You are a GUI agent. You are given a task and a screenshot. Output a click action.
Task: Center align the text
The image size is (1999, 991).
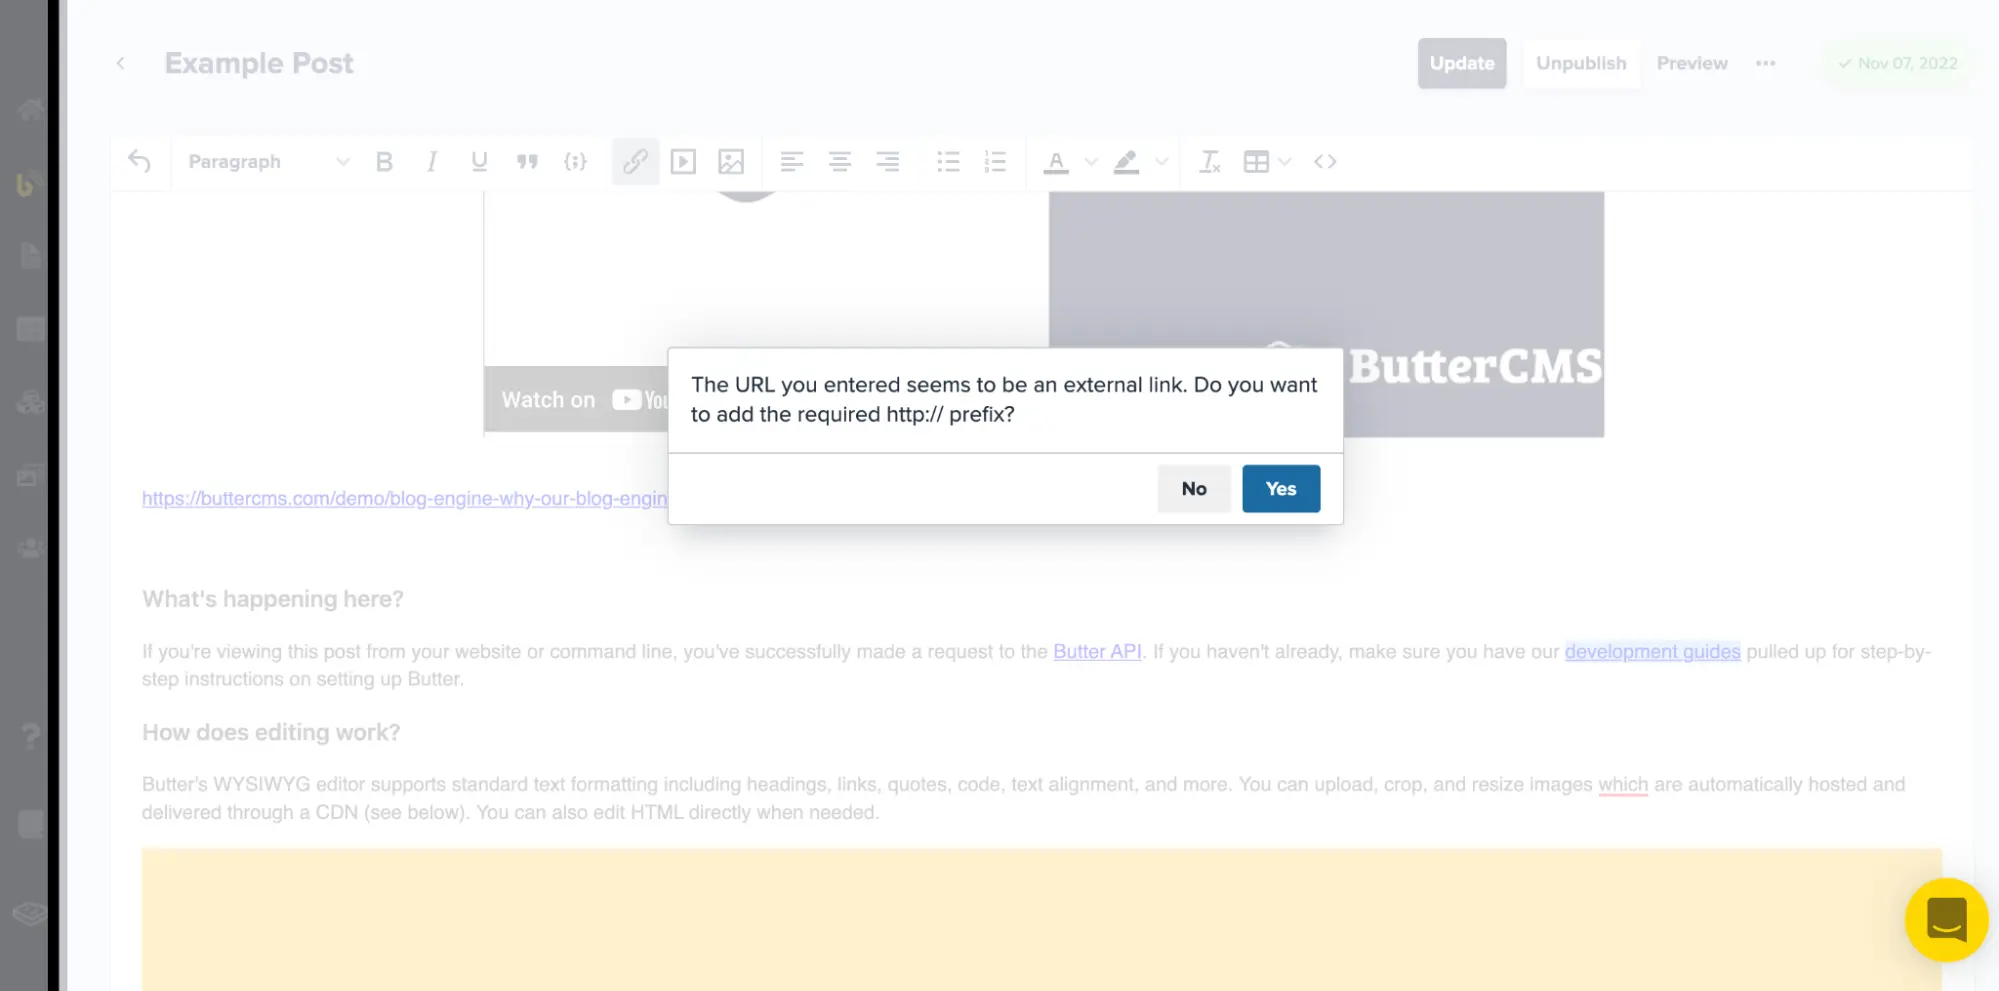840,161
